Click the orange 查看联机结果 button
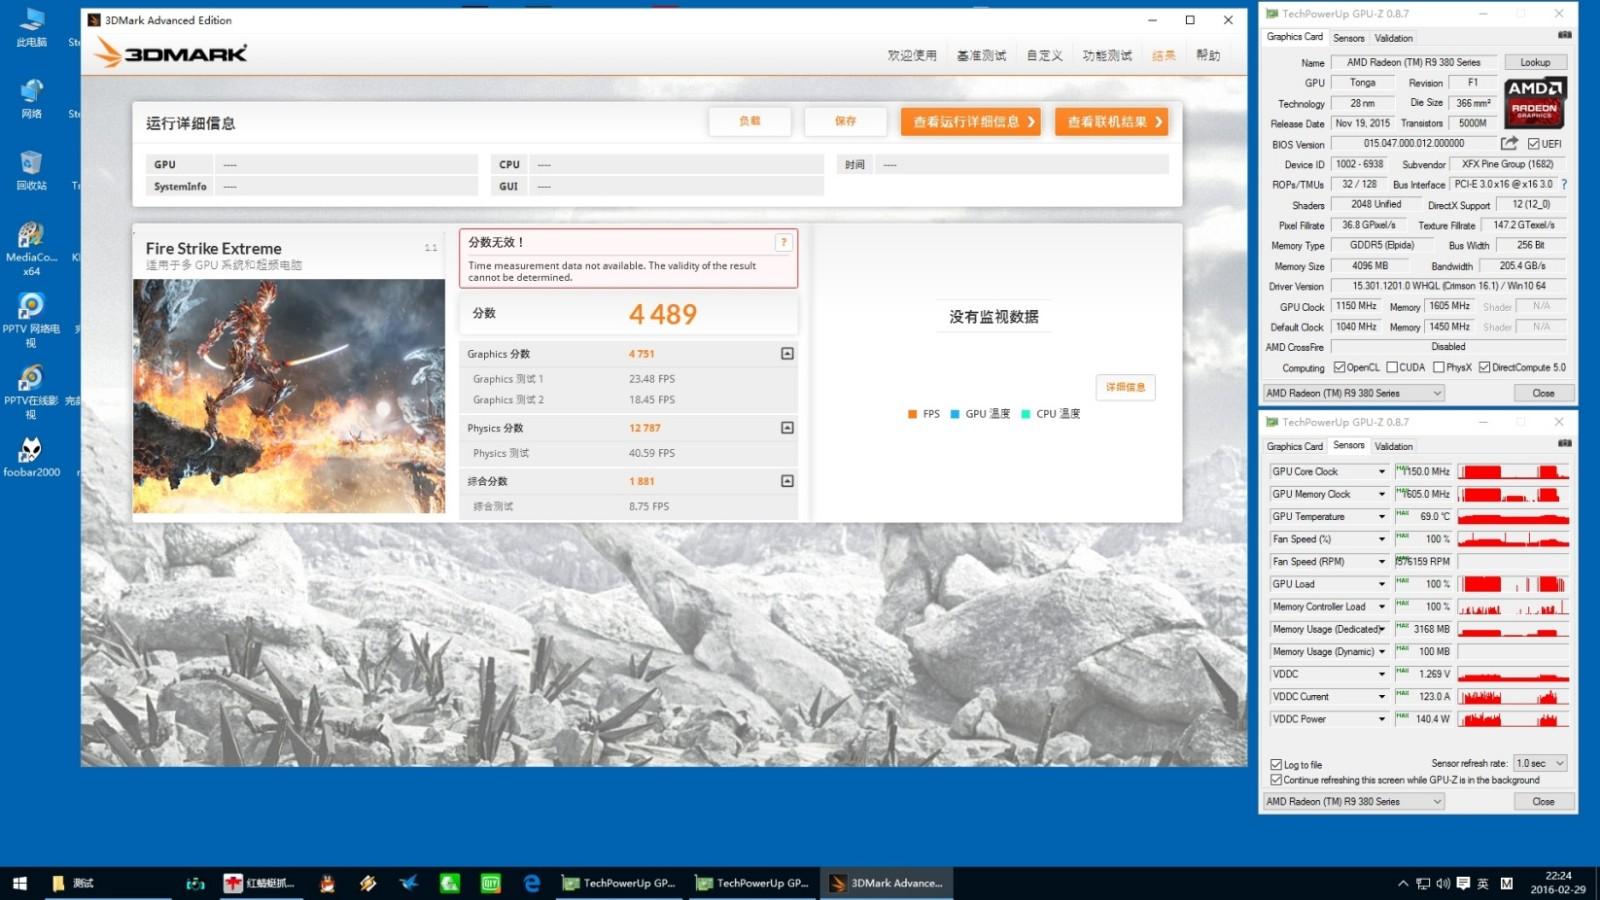 1111,121
